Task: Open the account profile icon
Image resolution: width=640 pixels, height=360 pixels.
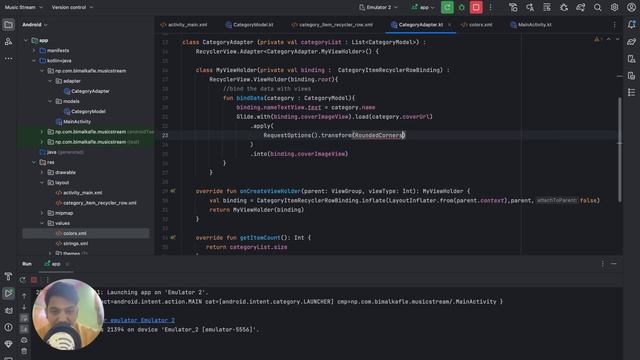Action: pos(631,7)
